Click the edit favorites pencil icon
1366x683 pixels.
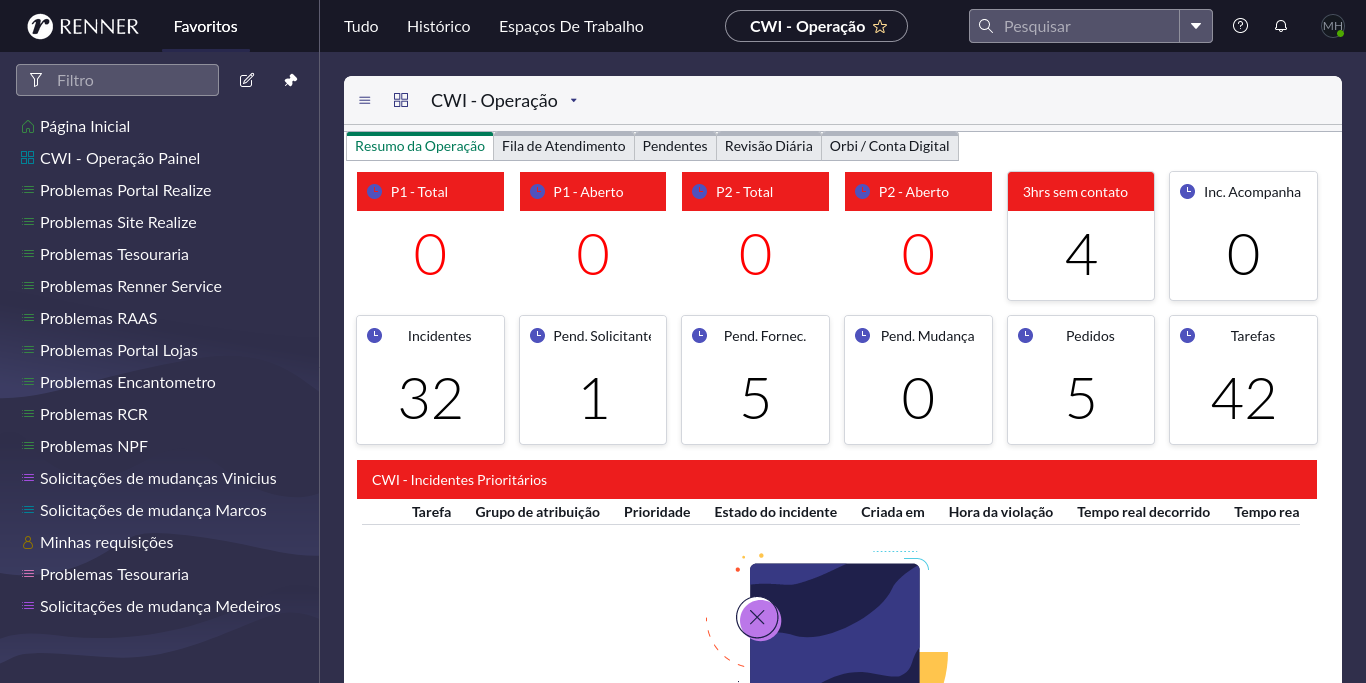pyautogui.click(x=247, y=80)
